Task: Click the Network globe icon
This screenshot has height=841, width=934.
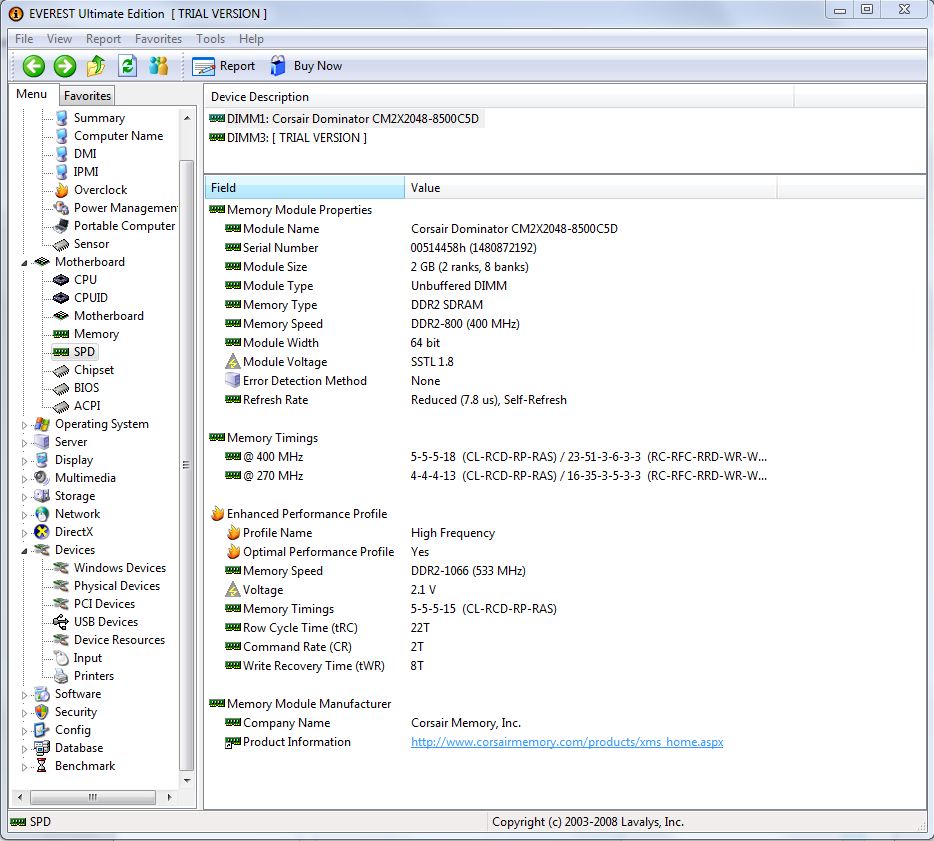Action: coord(42,514)
